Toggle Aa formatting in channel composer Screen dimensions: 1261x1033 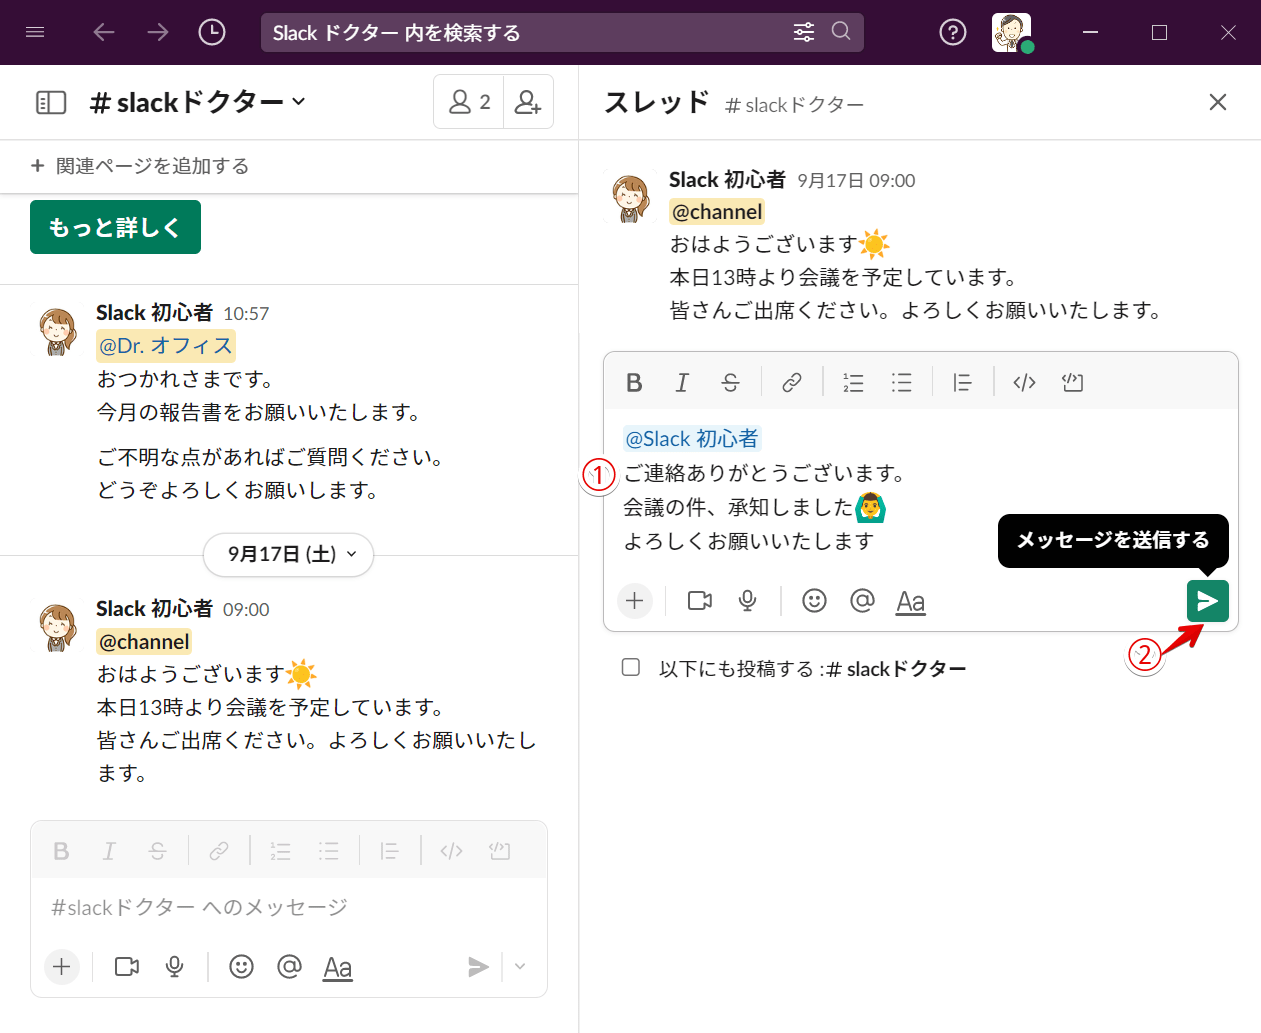tap(337, 968)
